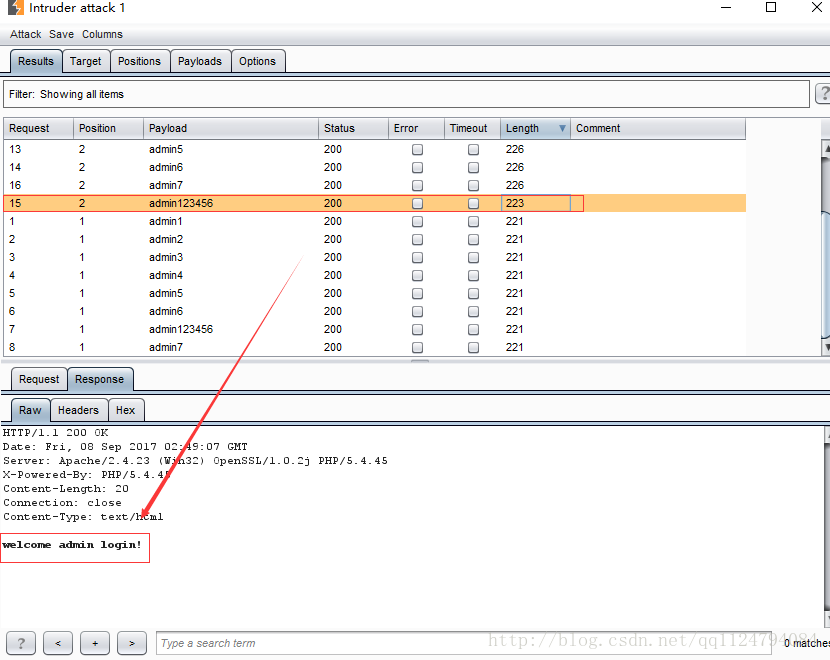Select request 2 payload admin2
Image resolution: width=830 pixels, height=660 pixels.
coord(166,239)
